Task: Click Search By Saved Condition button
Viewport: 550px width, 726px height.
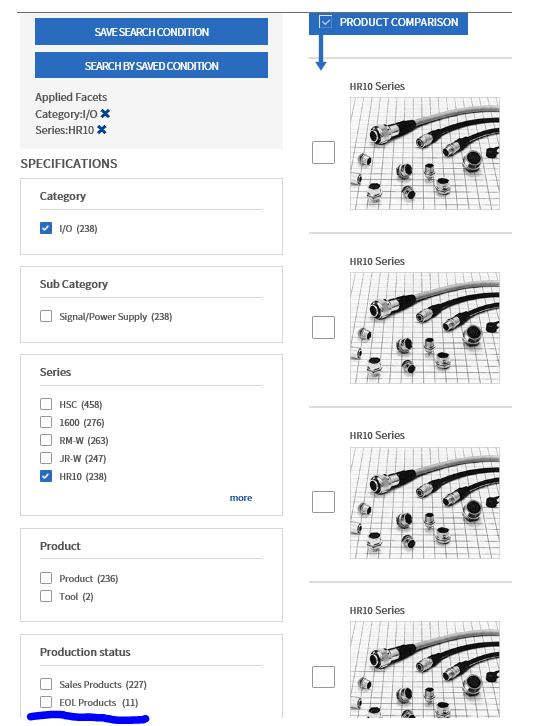Action: 151,65
